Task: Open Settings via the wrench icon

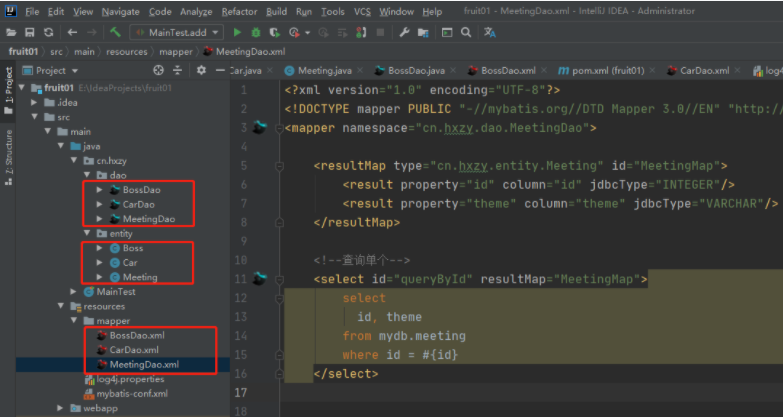Action: tap(404, 32)
